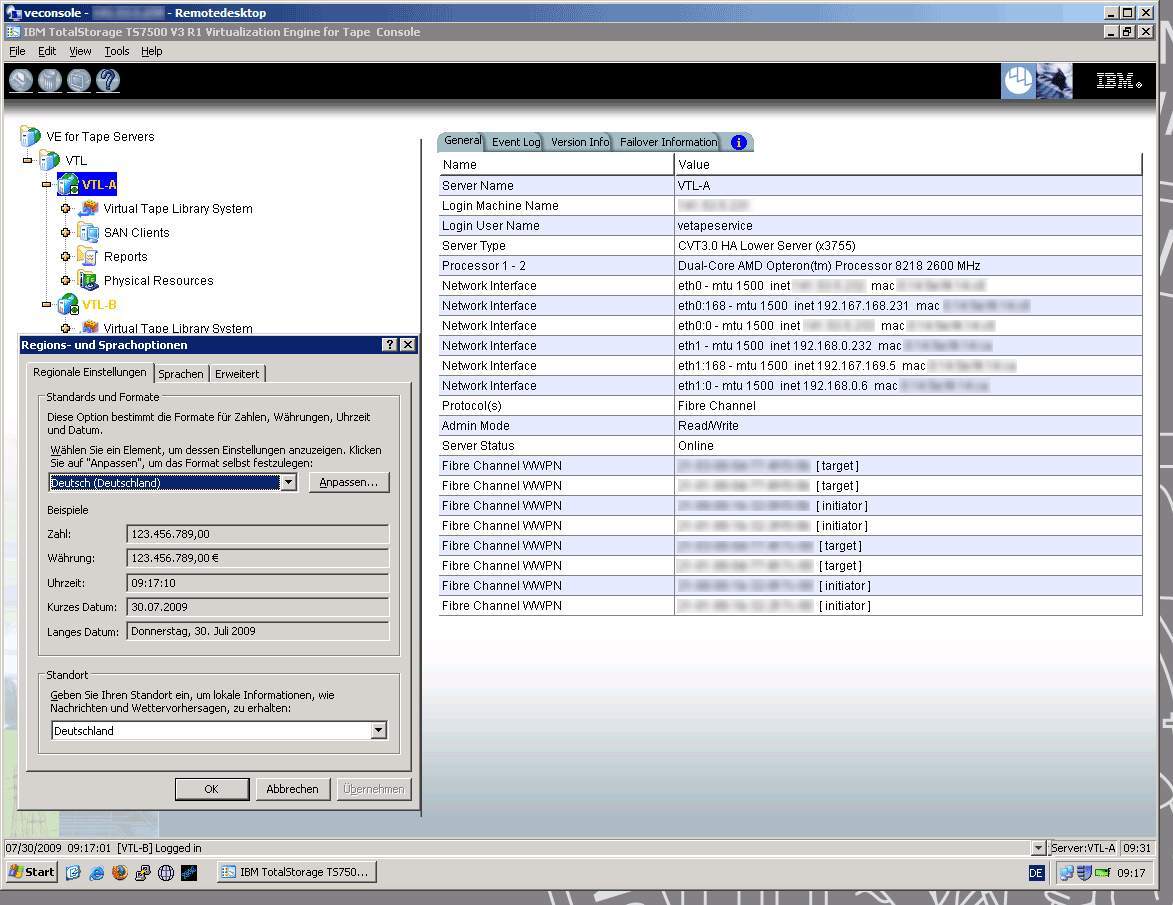
Task: Click the Physical Resources icon in the tree
Action: (x=88, y=280)
